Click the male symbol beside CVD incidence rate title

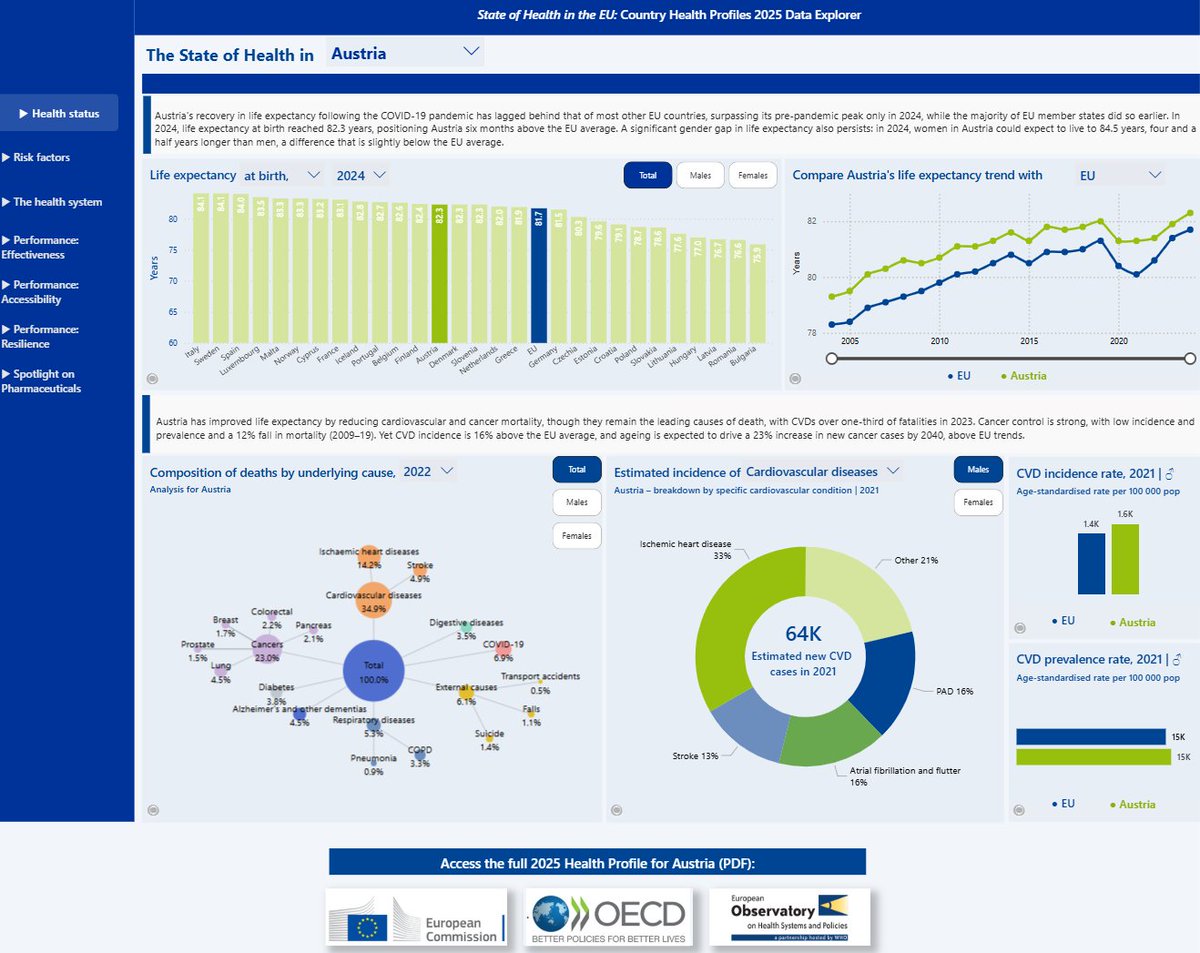click(1172, 473)
